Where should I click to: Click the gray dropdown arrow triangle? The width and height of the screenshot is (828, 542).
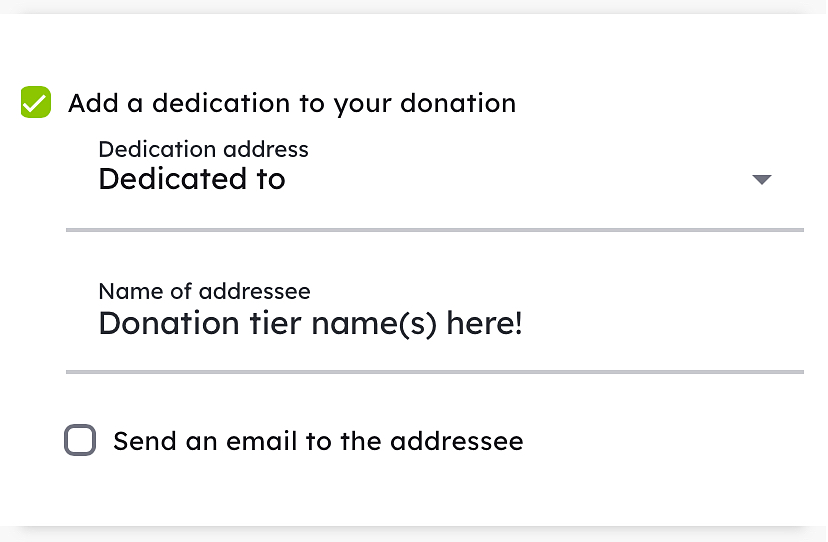pyautogui.click(x=762, y=180)
